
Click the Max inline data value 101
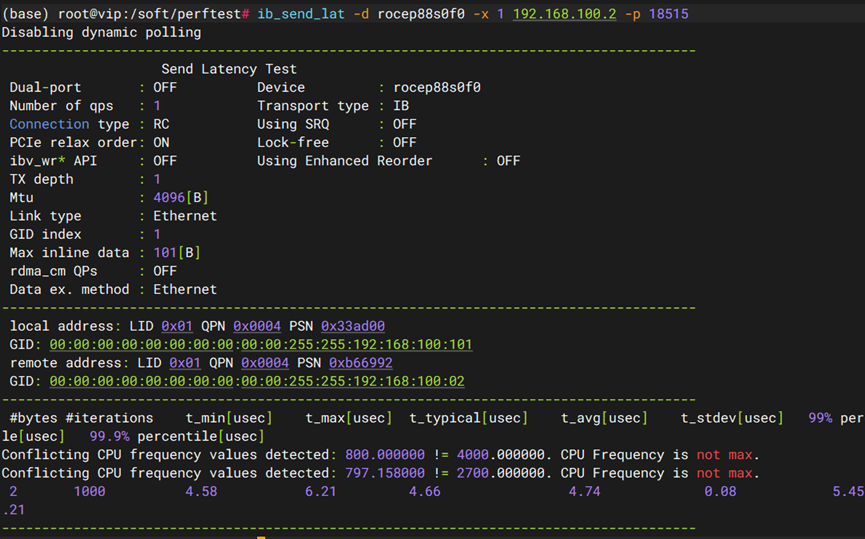click(165, 253)
